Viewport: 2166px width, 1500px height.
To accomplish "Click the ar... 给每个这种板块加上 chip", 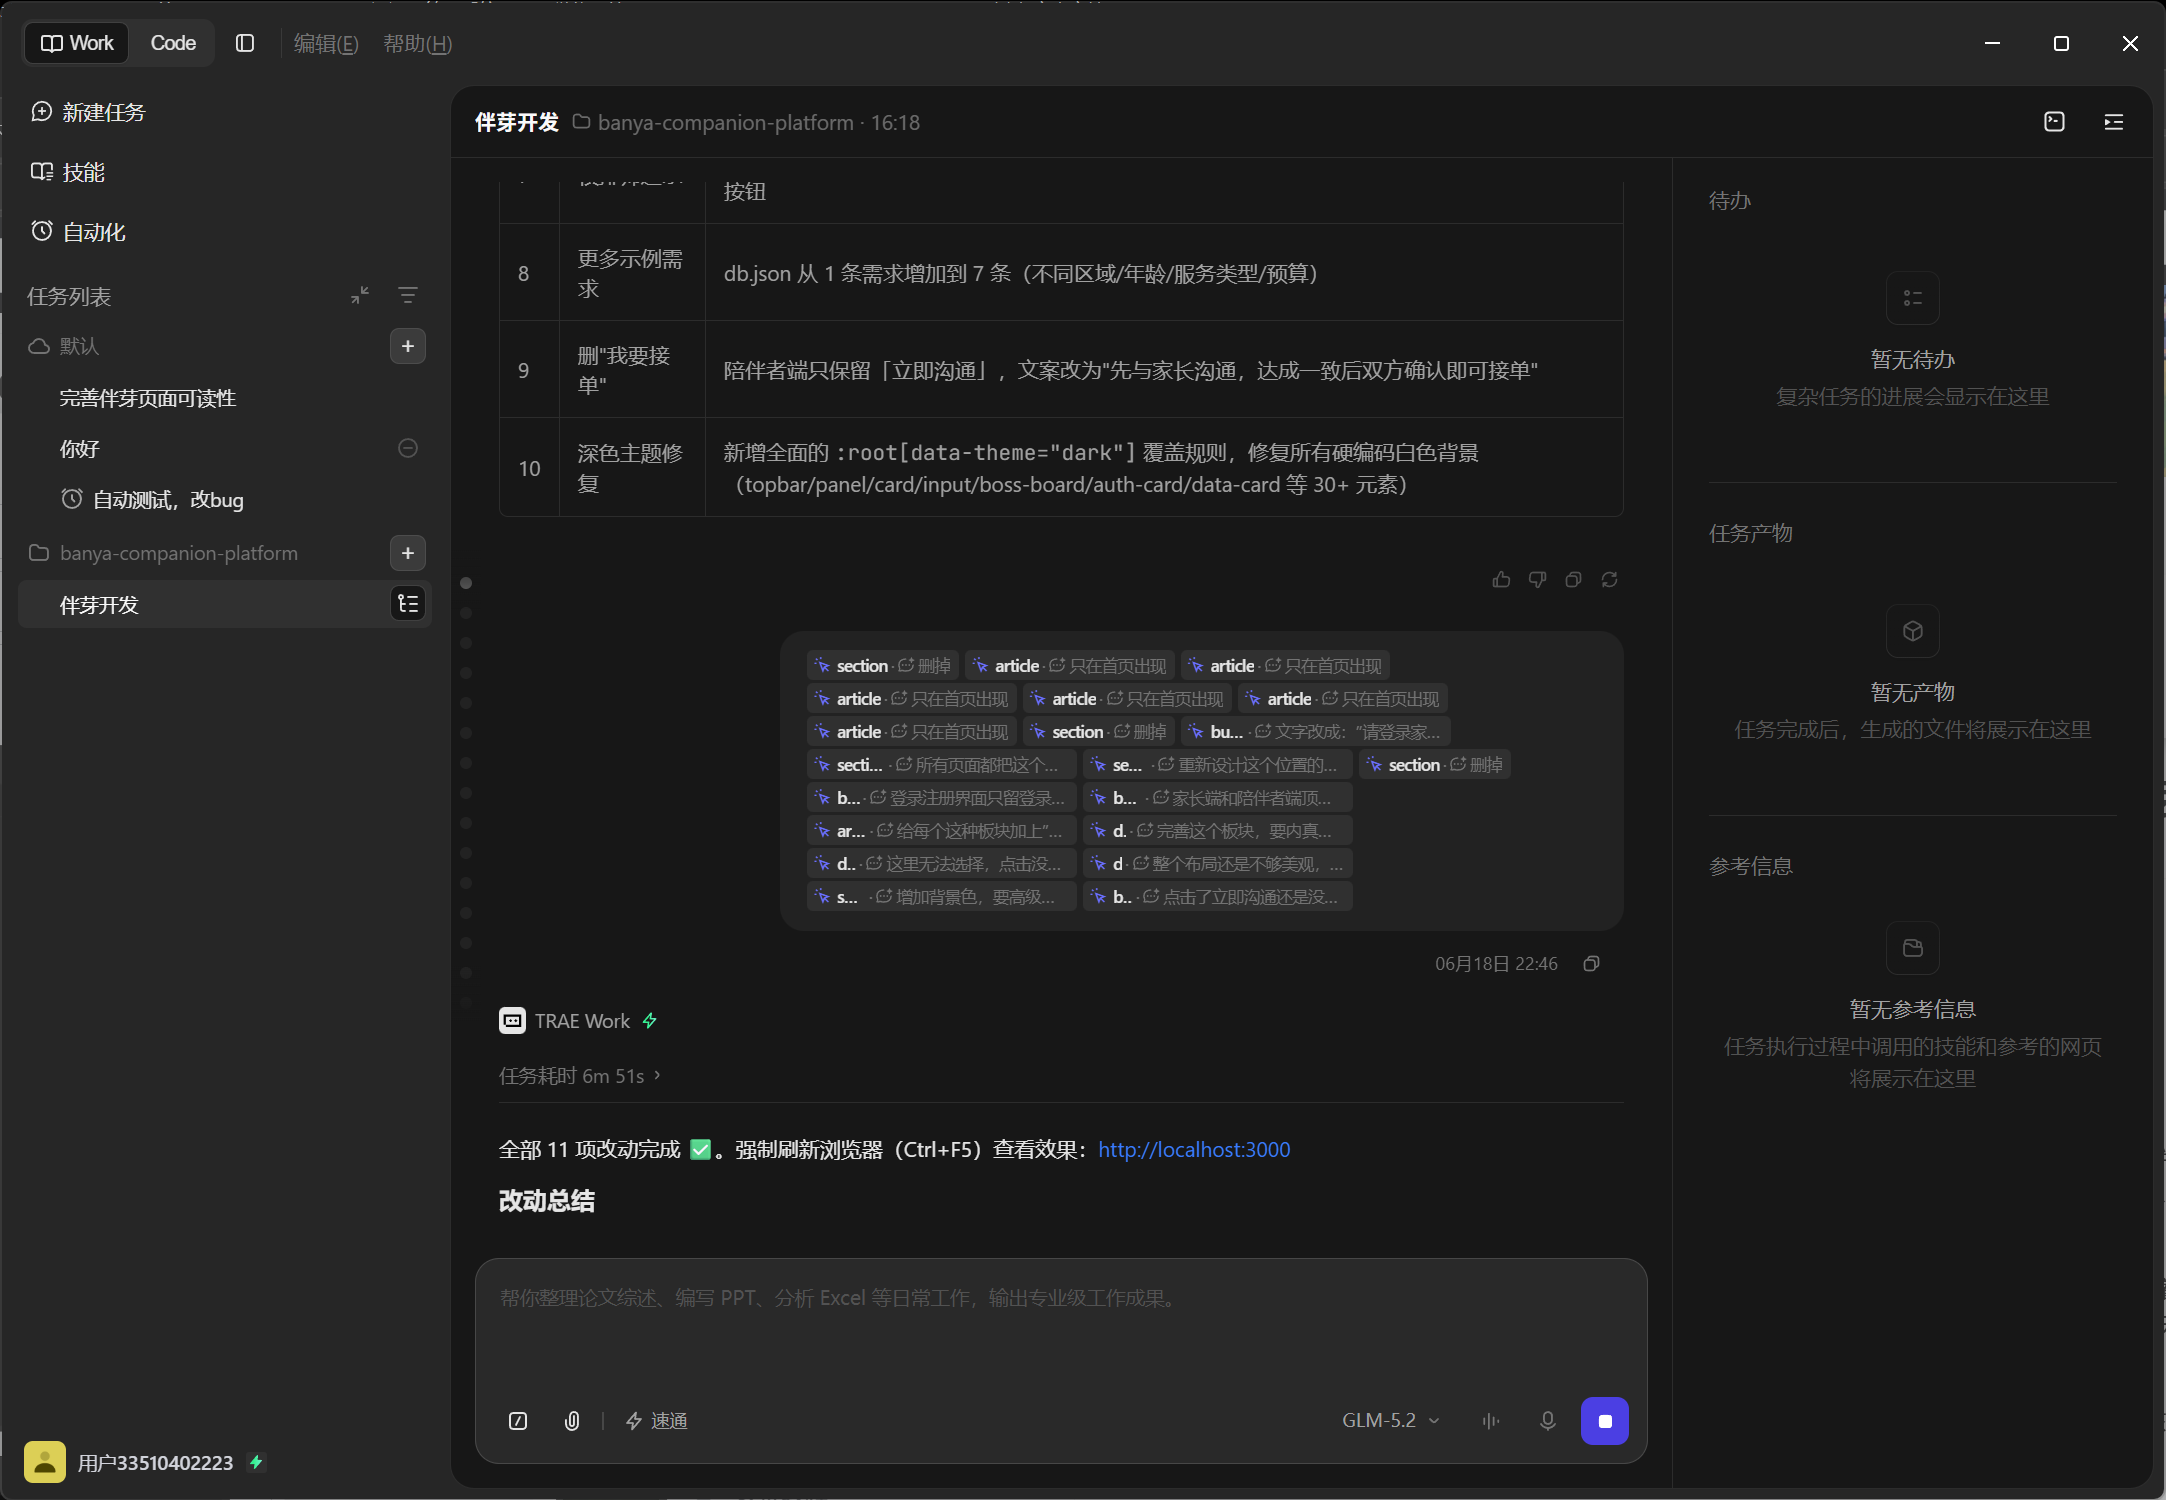I will [x=941, y=831].
